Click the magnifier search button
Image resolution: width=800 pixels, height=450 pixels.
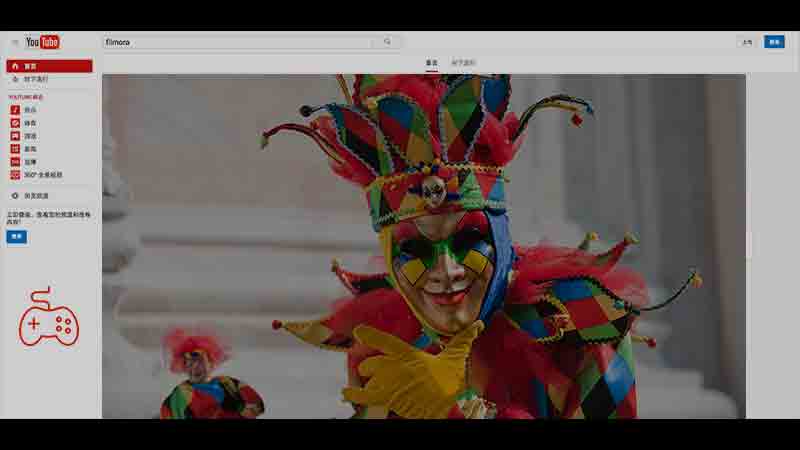(387, 42)
